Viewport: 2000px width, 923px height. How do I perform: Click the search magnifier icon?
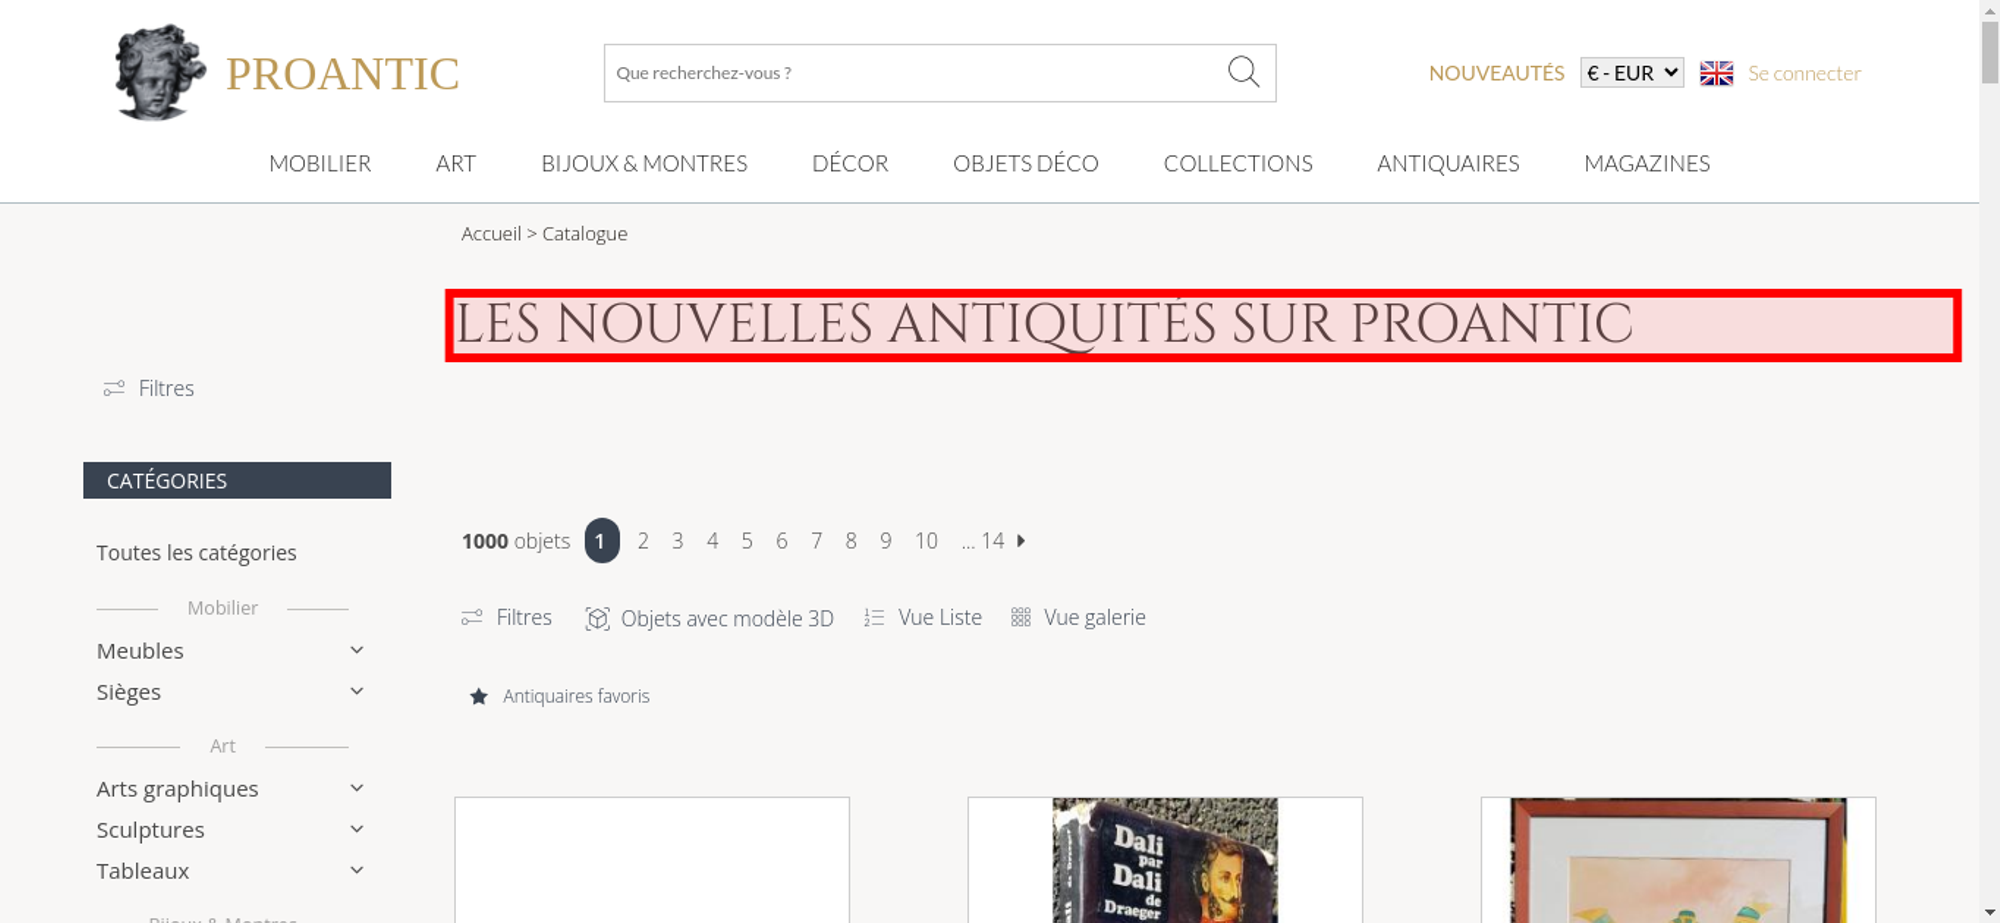click(x=1243, y=72)
